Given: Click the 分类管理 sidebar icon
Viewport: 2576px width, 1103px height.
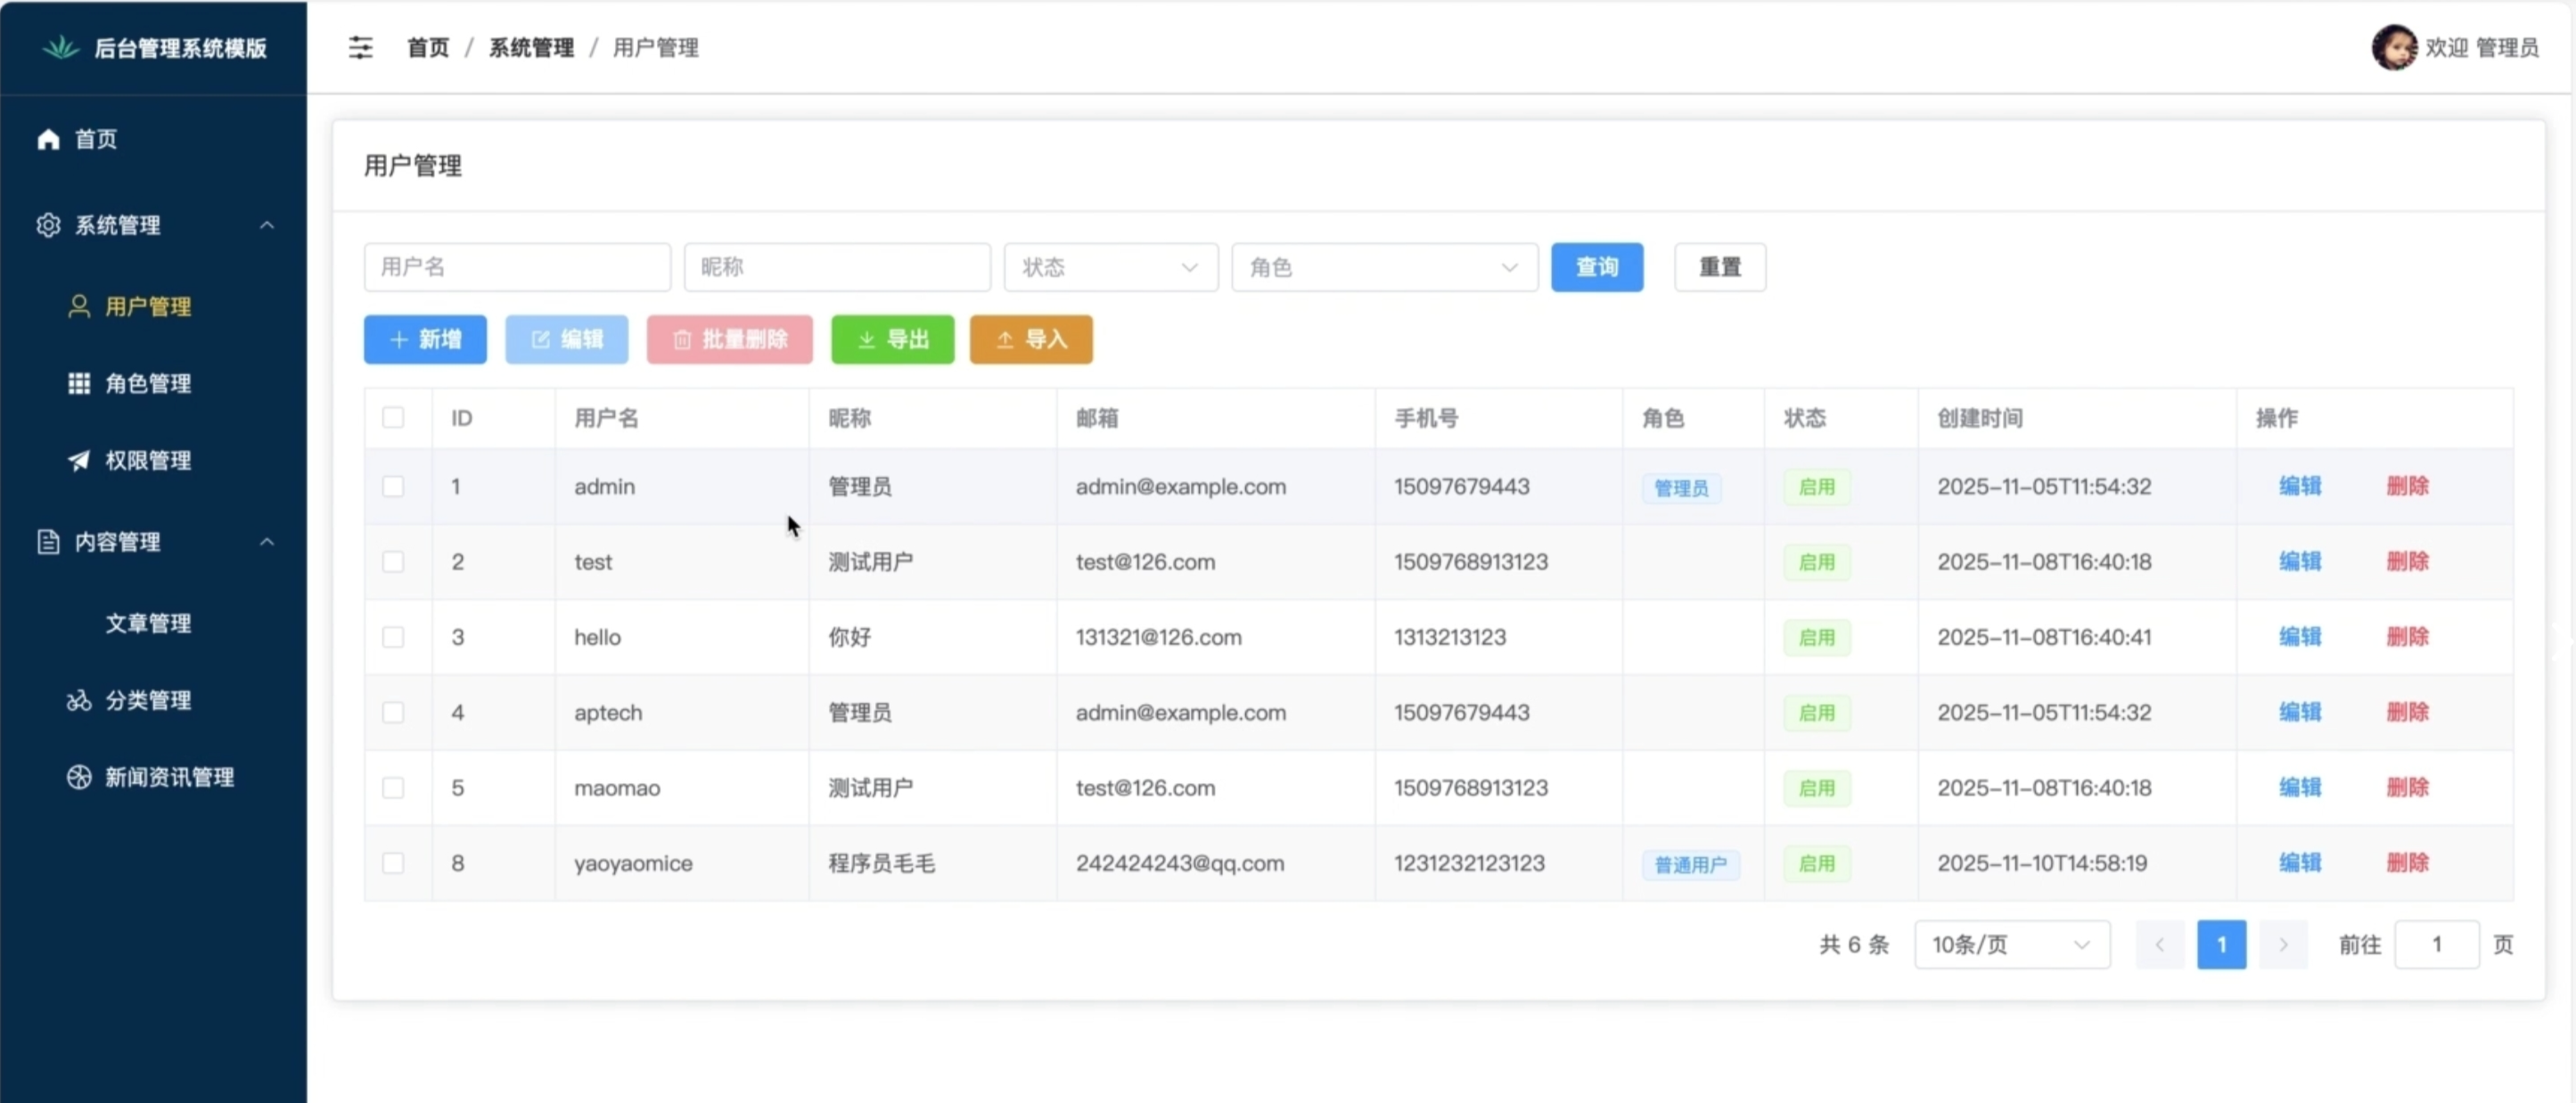Looking at the screenshot, I should pos(79,700).
